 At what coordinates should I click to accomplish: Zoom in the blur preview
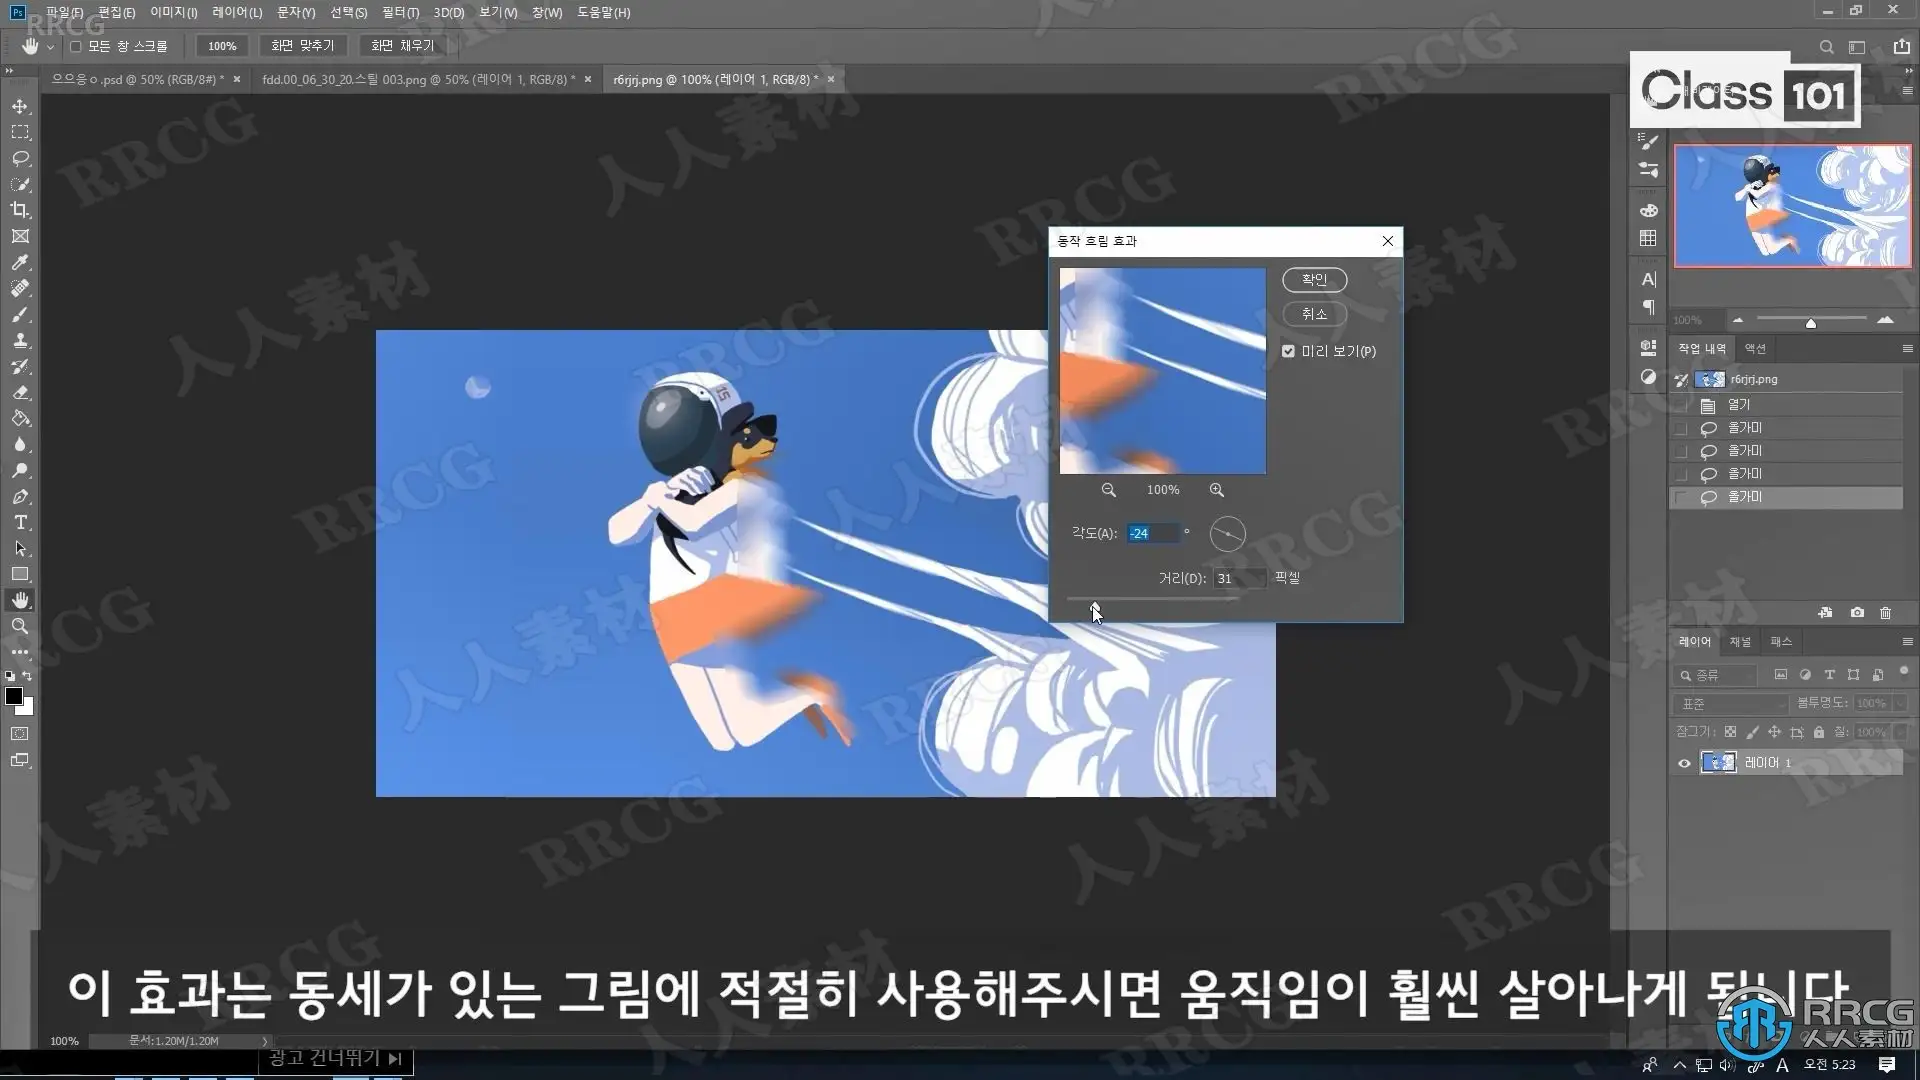(x=1216, y=490)
